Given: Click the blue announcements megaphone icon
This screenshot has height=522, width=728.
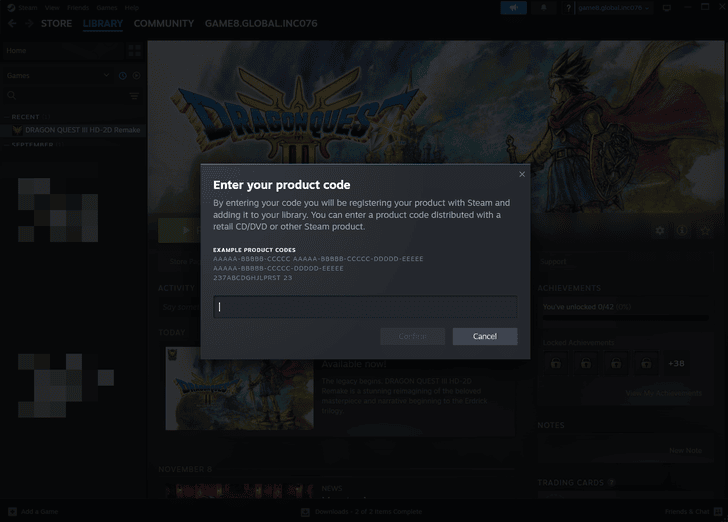Looking at the screenshot, I should pos(514,8).
